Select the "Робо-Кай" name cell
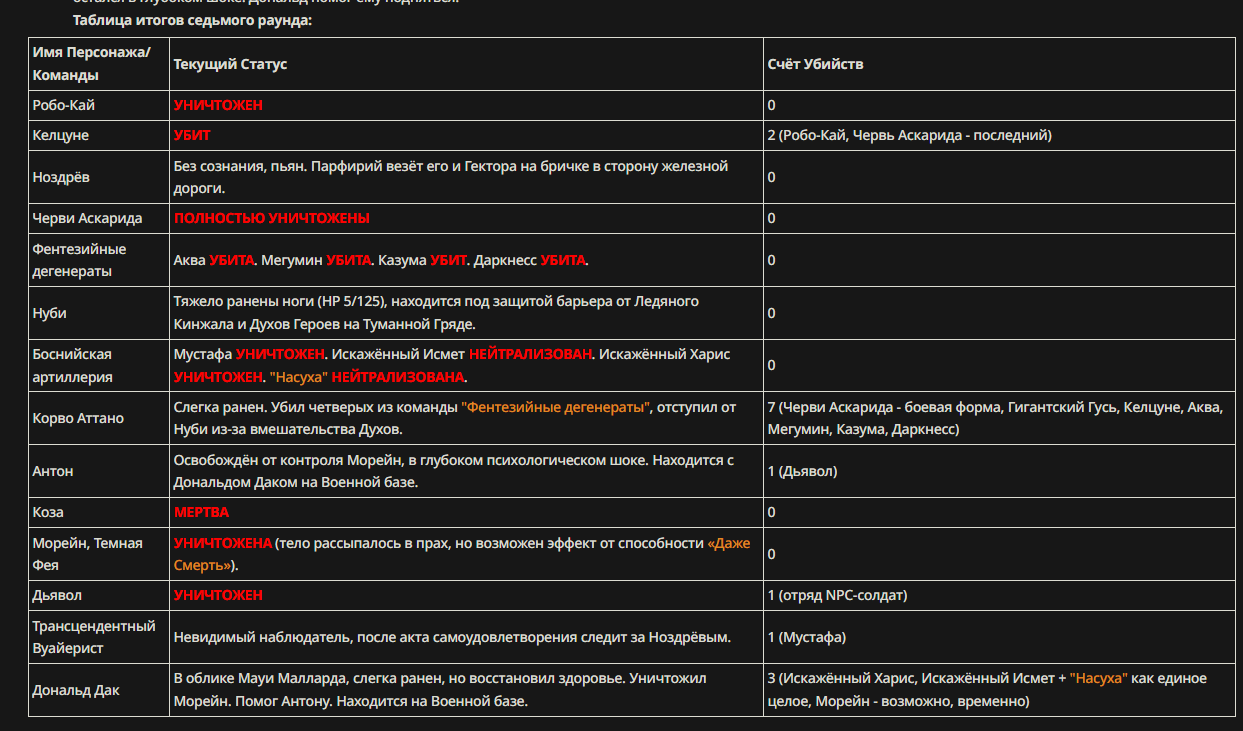 click(x=99, y=105)
